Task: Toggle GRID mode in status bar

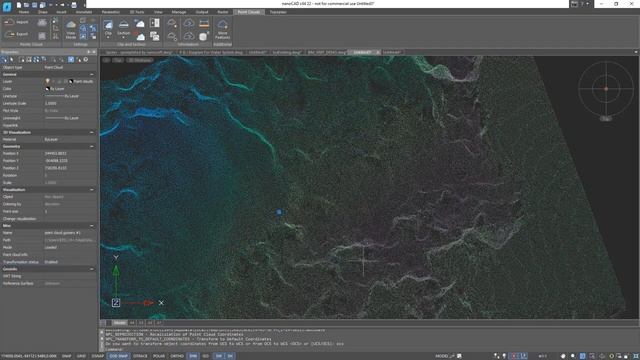Action: tap(81, 356)
